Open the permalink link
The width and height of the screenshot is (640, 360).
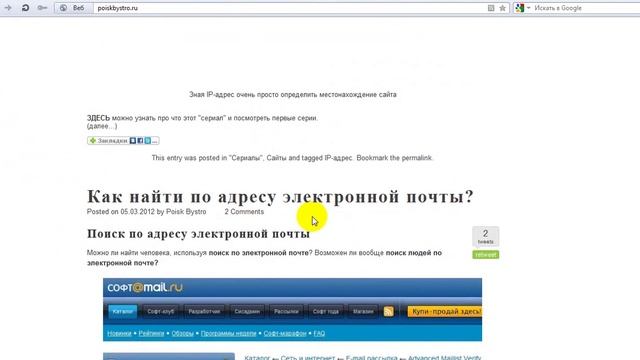416,158
